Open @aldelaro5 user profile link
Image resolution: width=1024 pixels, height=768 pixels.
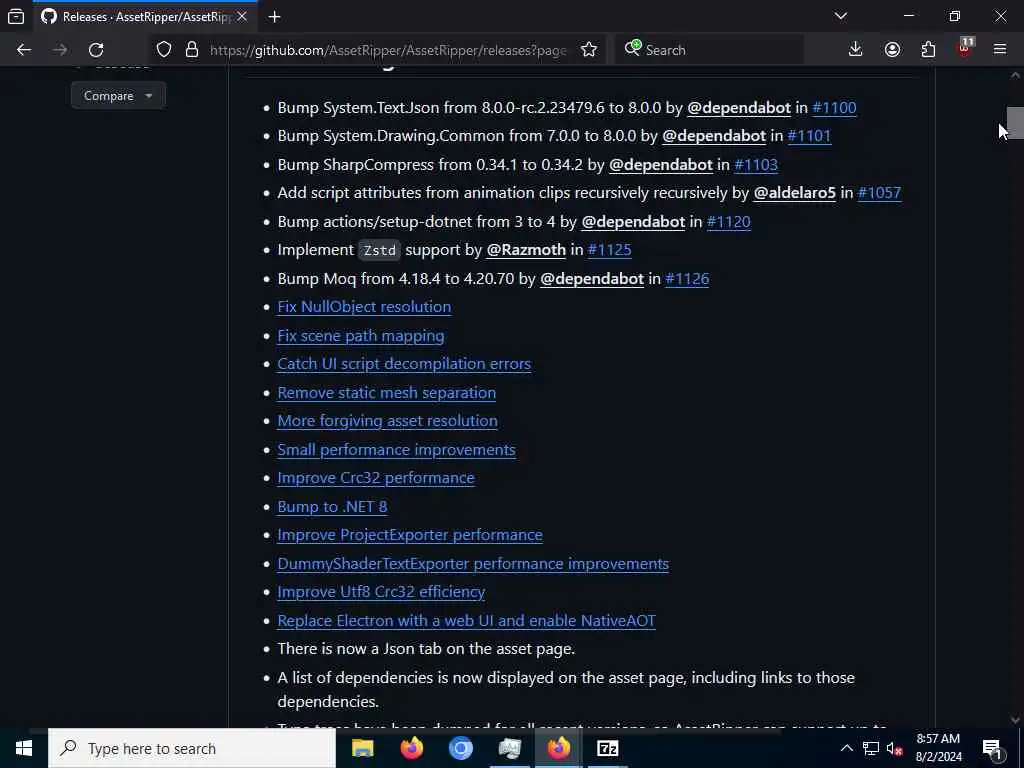point(795,193)
